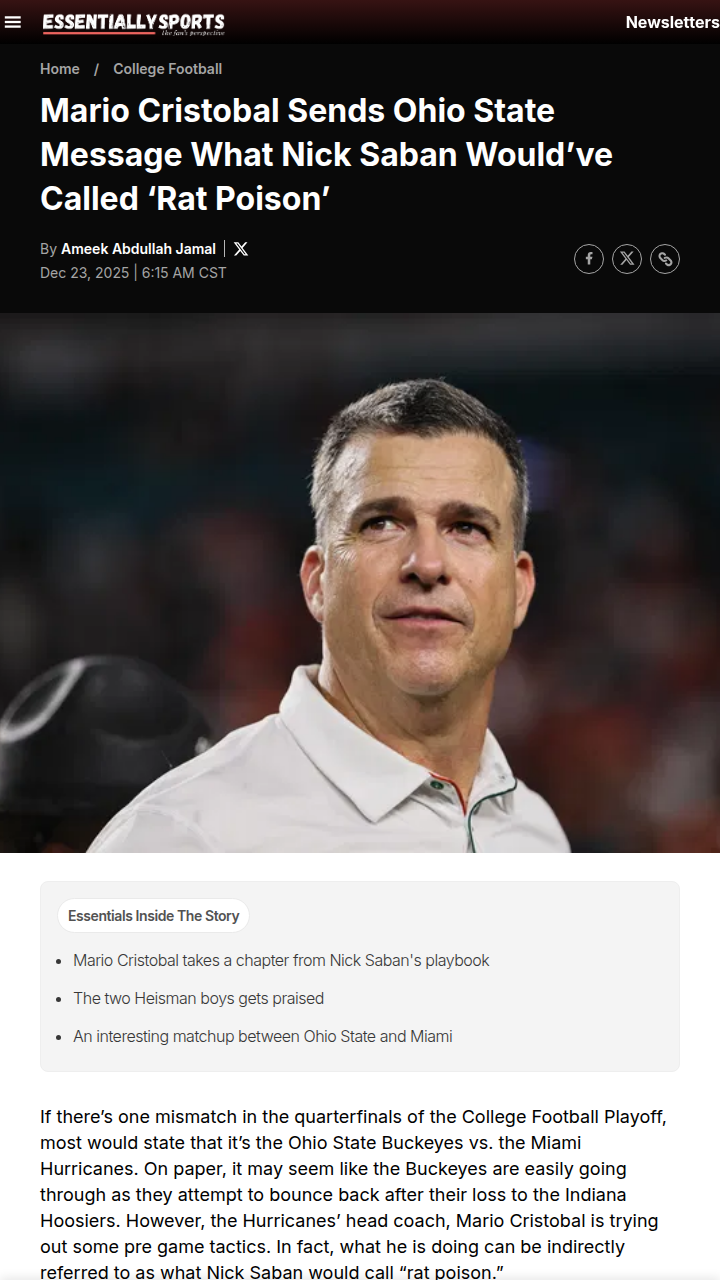720x1280 pixels.
Task: Copy the article link
Action: point(665,259)
